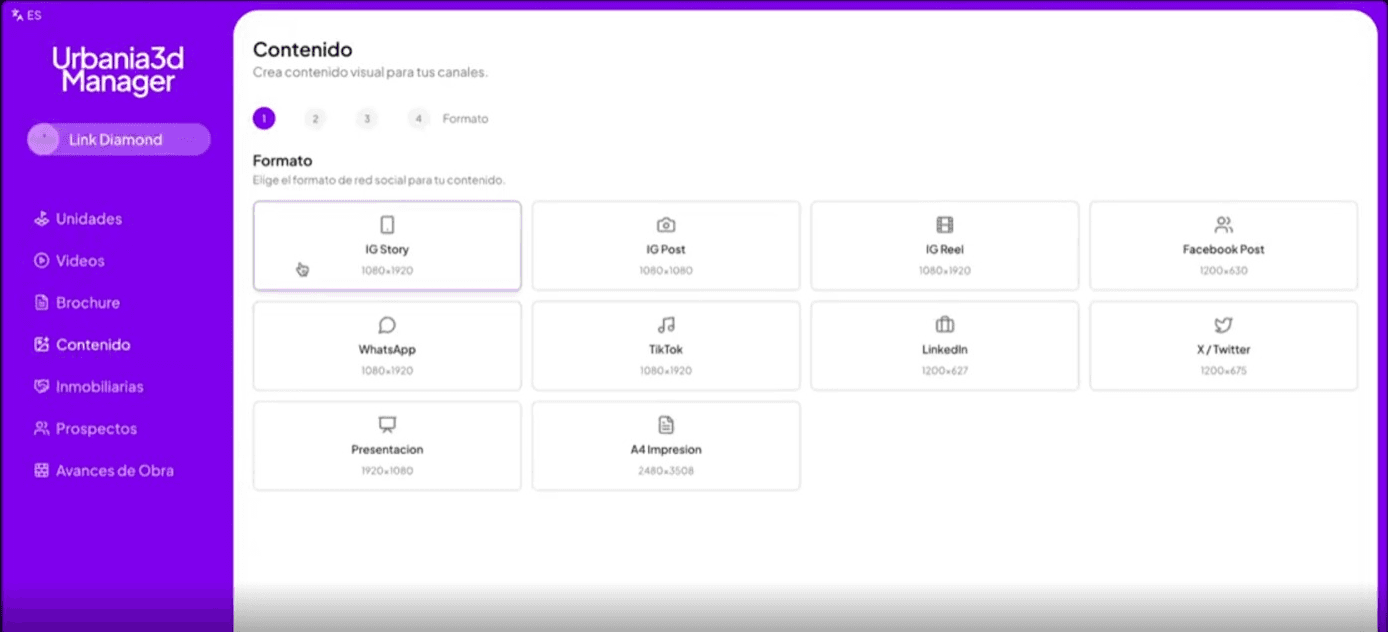Screen dimensions: 1388x632
Task: Click the language translate icon next to ES
Action: (17, 16)
